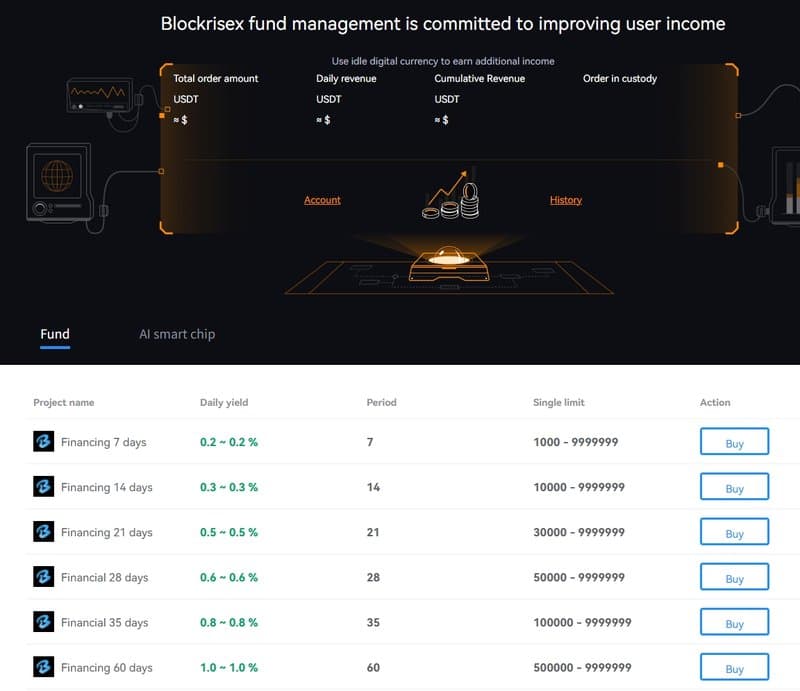Image resolution: width=800 pixels, height=691 pixels.
Task: Buy the Financing 21 days plan
Action: click(x=734, y=532)
